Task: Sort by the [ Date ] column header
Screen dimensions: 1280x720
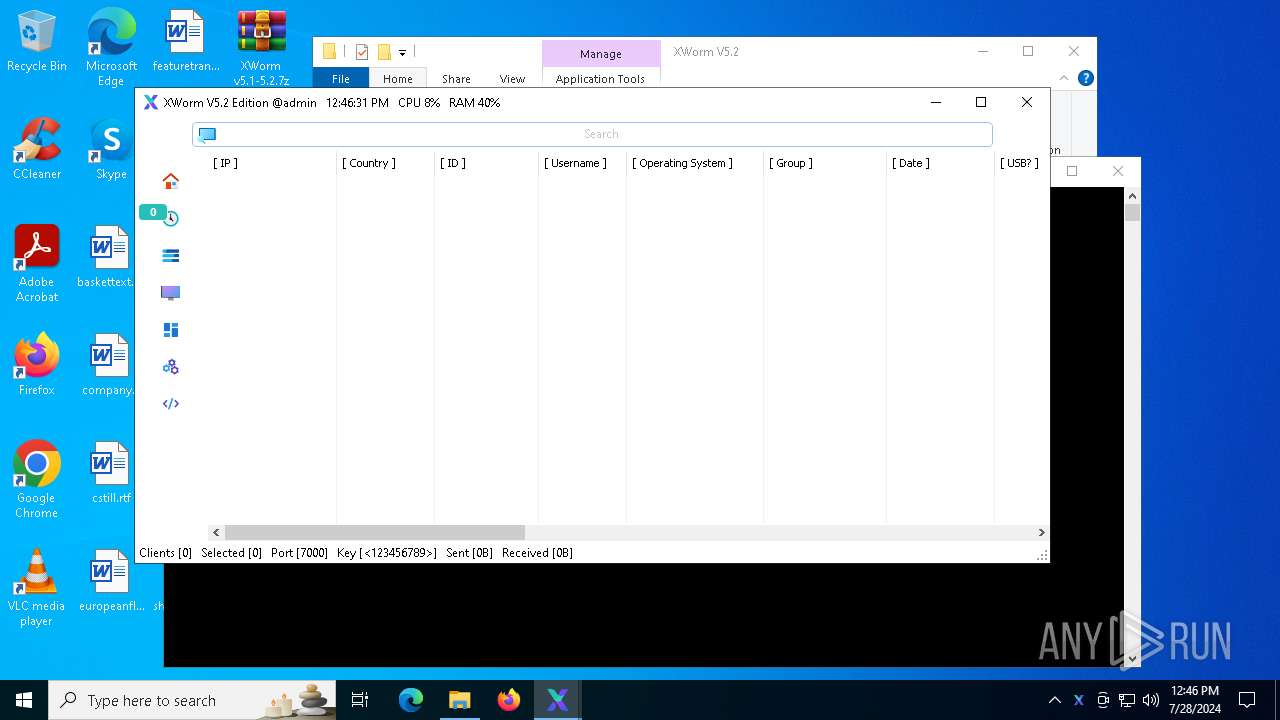Action: click(911, 163)
